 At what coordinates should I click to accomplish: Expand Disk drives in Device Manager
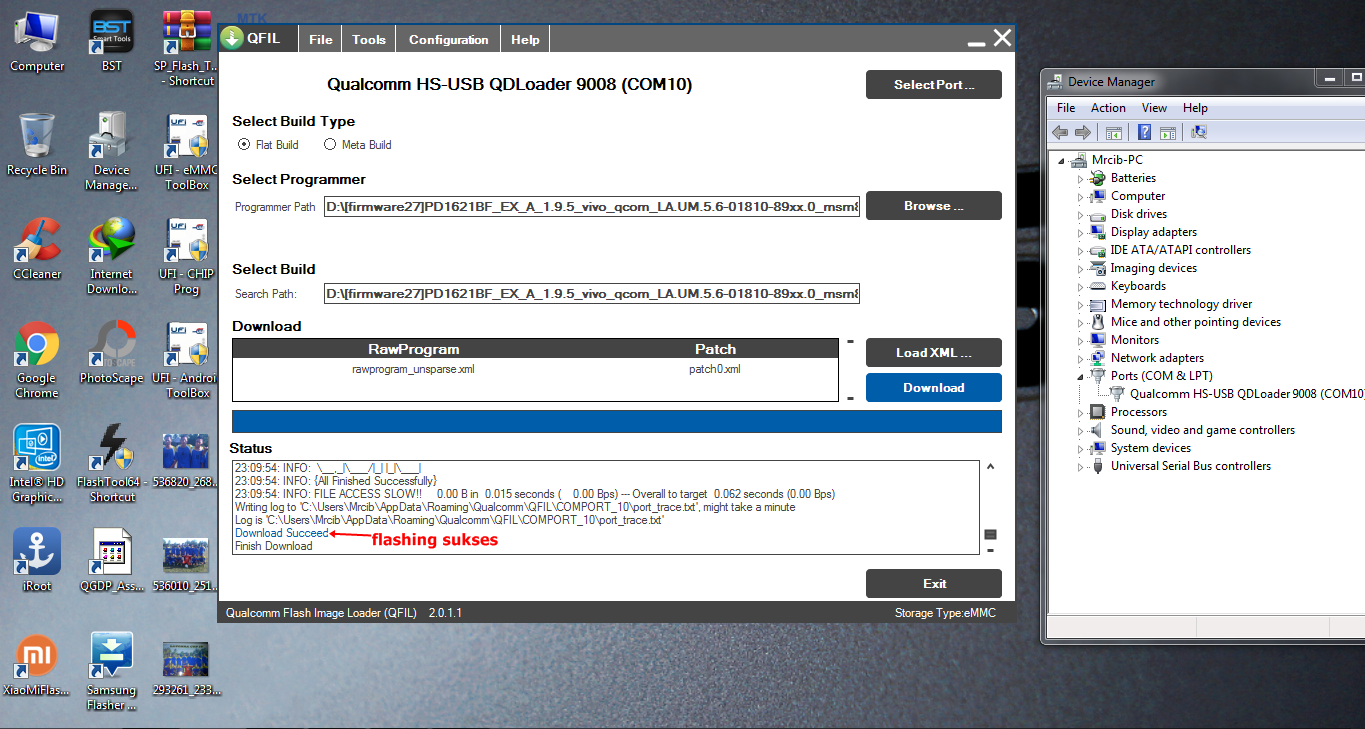(x=1080, y=214)
